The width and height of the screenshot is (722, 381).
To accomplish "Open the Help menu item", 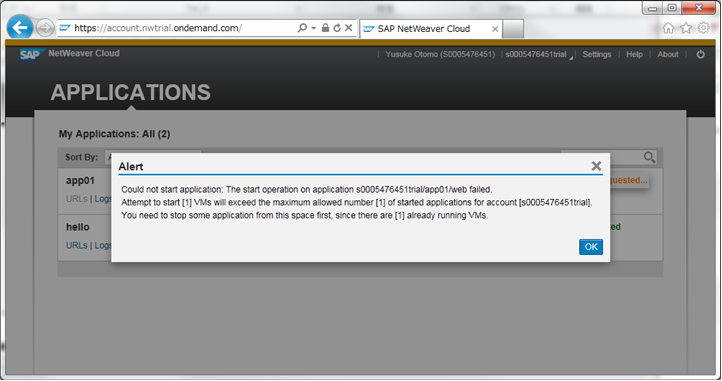I will [x=634, y=54].
